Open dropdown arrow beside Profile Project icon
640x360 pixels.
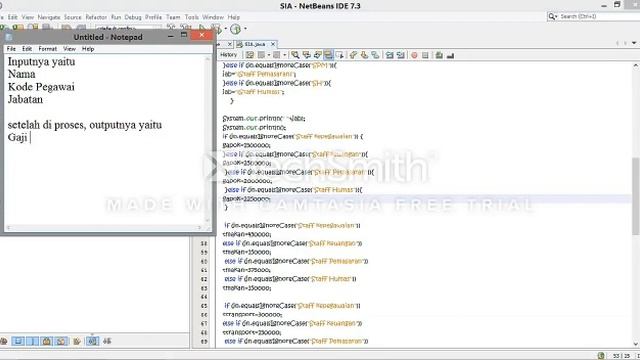(x=245, y=29)
